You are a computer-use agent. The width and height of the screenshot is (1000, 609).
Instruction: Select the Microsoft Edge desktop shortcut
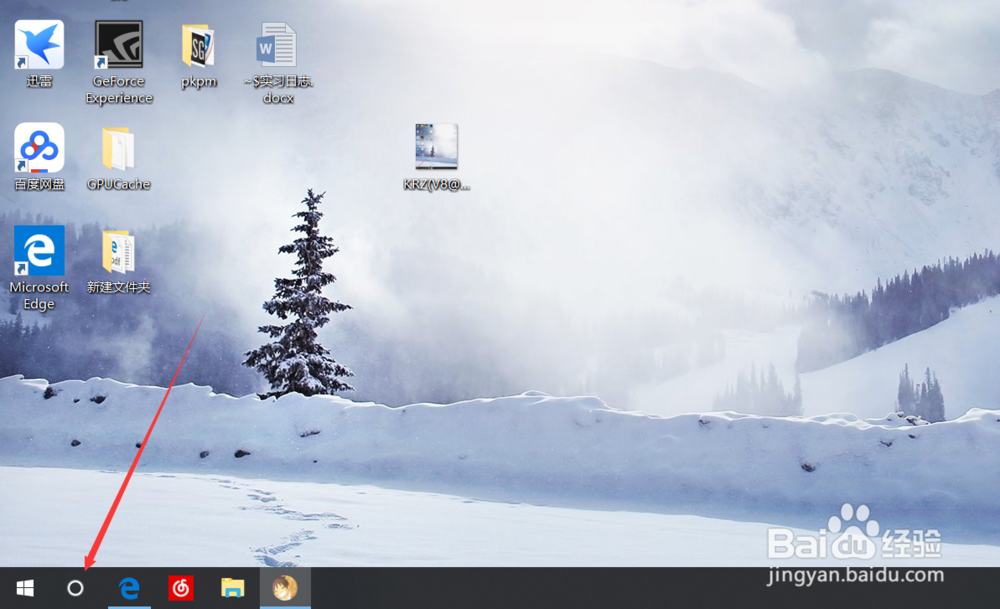(x=39, y=251)
